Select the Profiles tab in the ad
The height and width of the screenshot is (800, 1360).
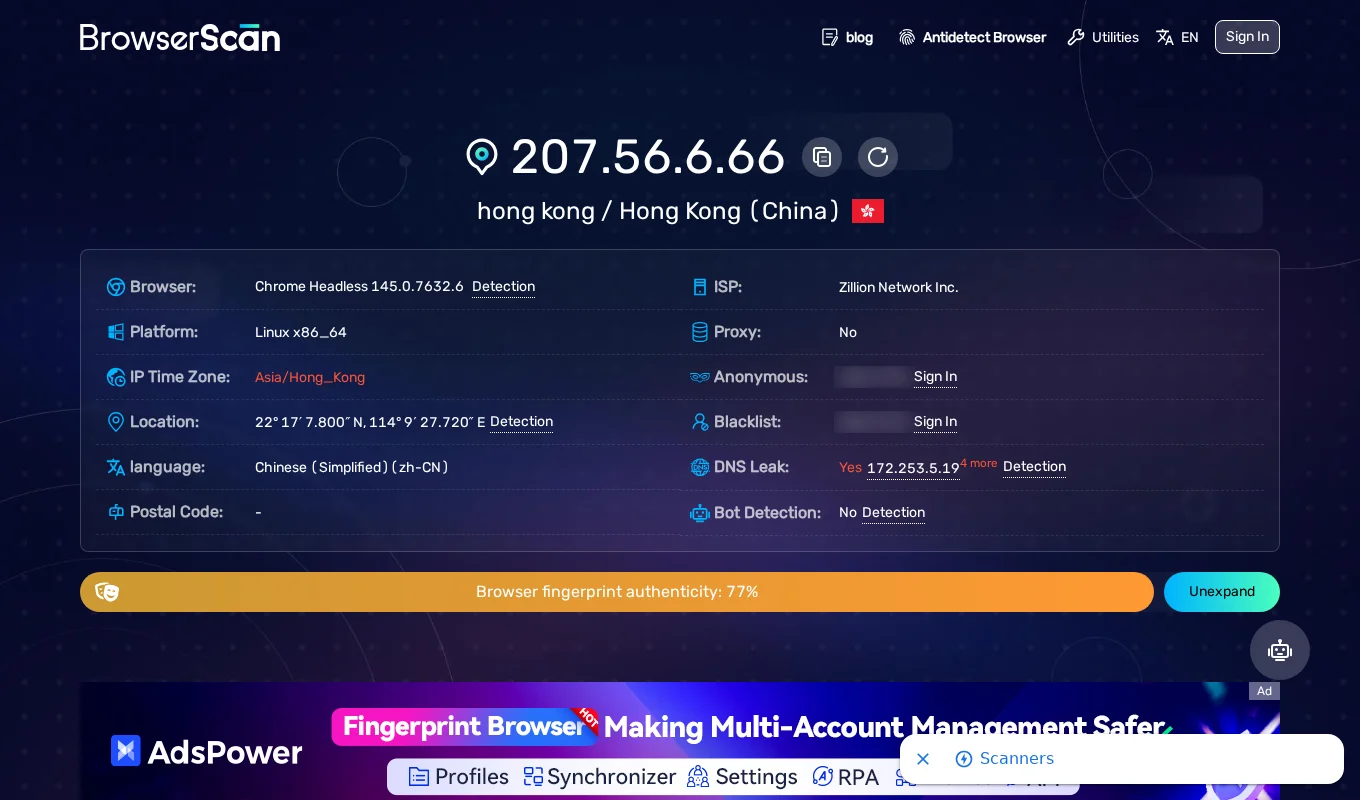pyautogui.click(x=459, y=776)
